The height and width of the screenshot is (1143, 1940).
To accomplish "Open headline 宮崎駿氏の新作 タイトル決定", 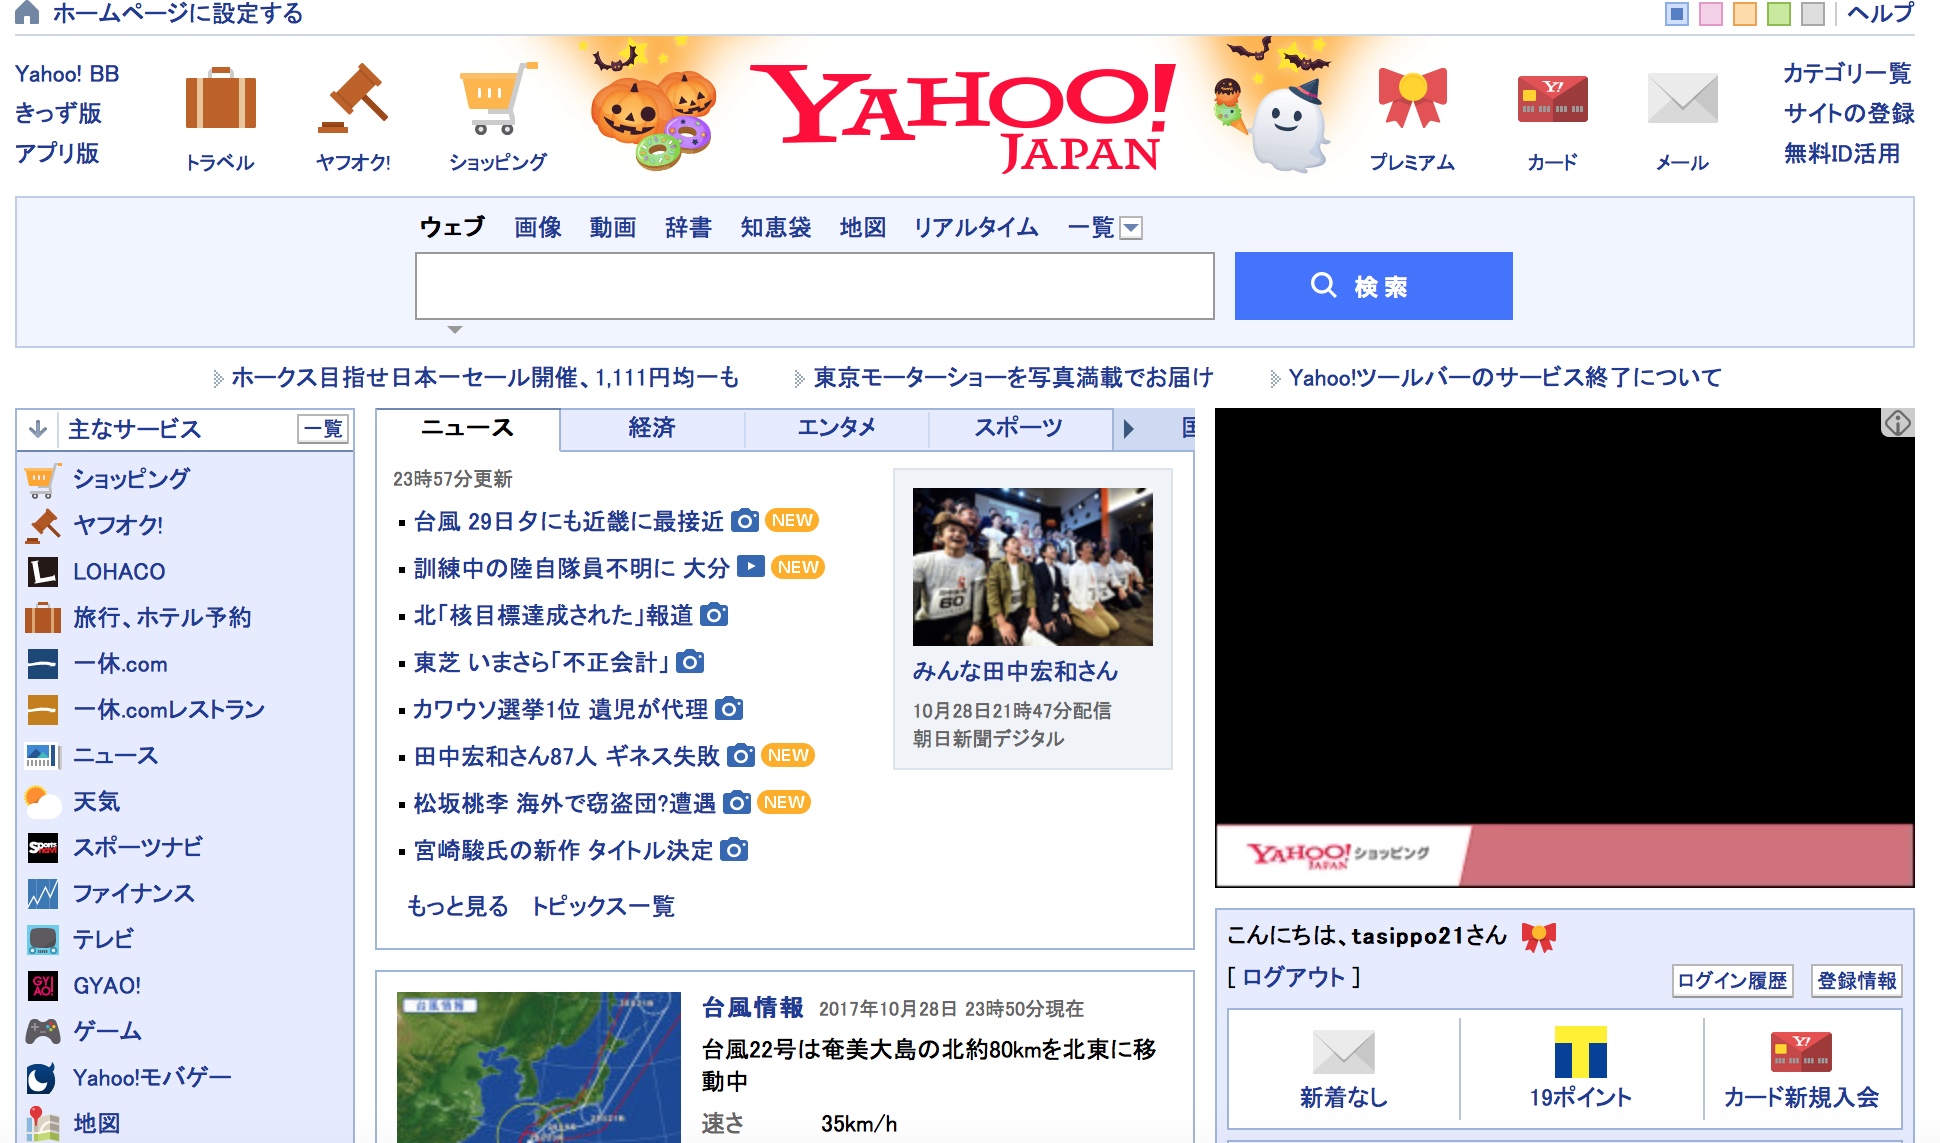I will coord(563,850).
